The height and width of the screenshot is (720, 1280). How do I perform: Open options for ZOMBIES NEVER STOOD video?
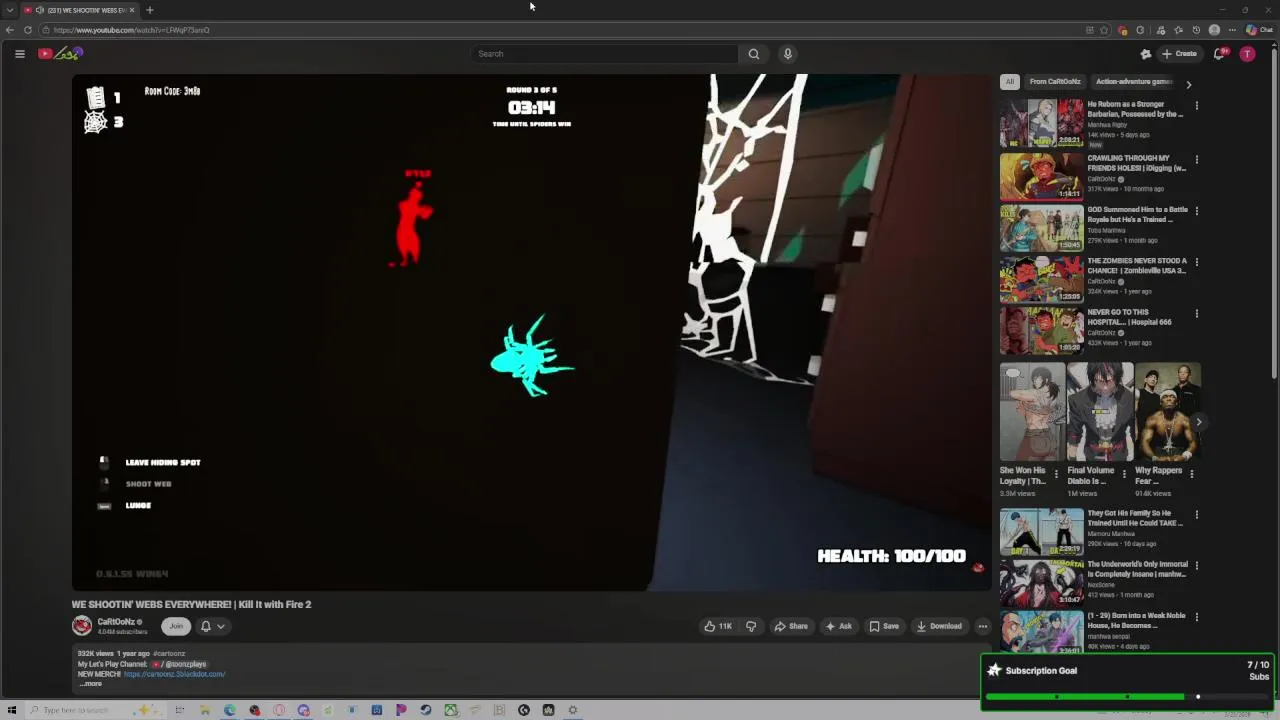pos(1196,262)
